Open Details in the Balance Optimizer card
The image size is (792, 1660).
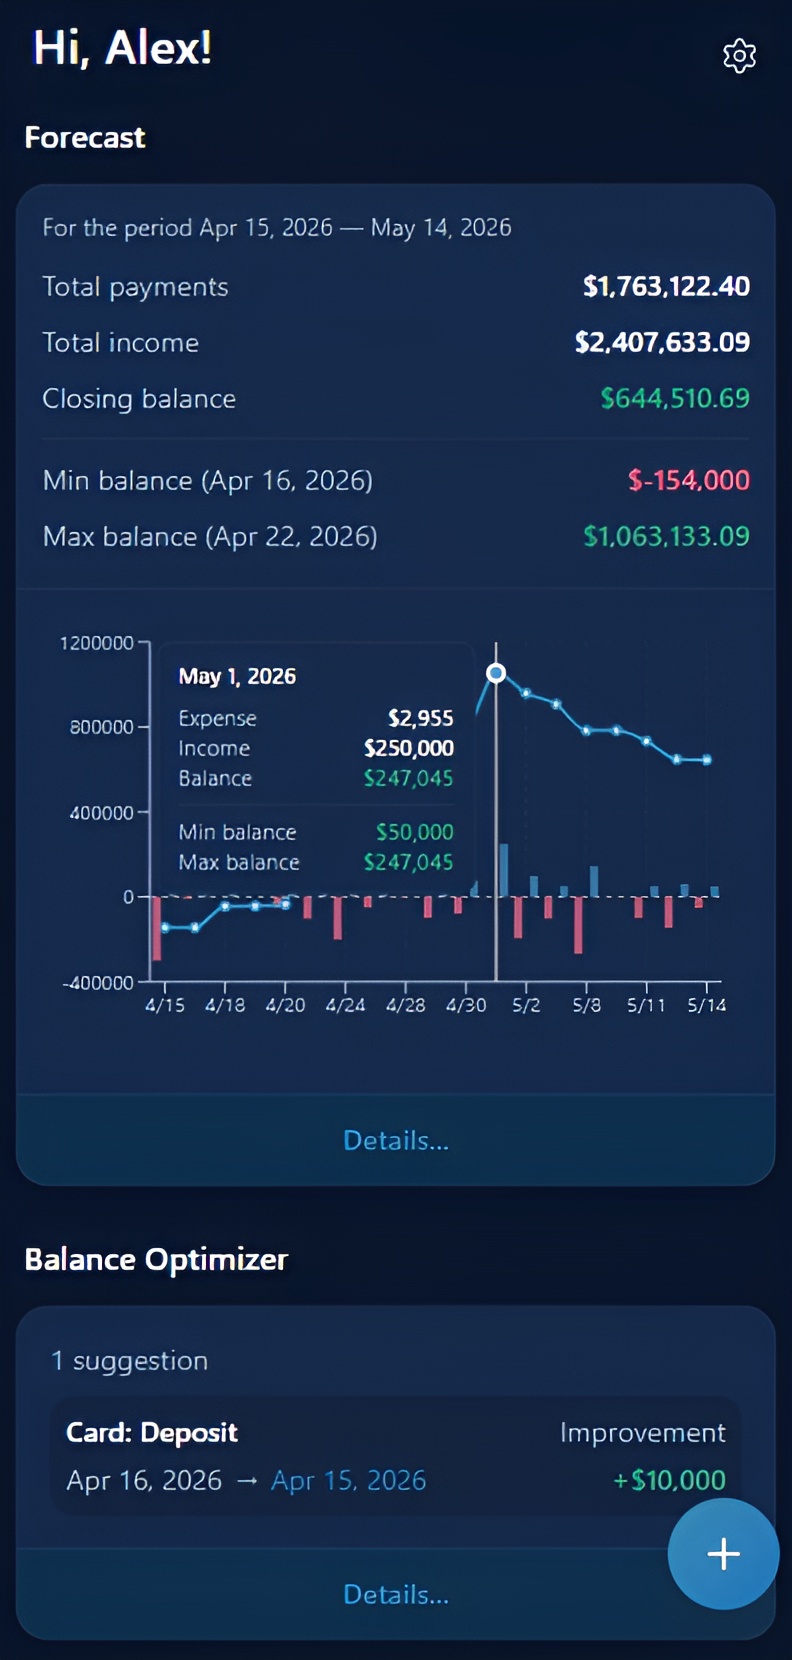tap(396, 1594)
